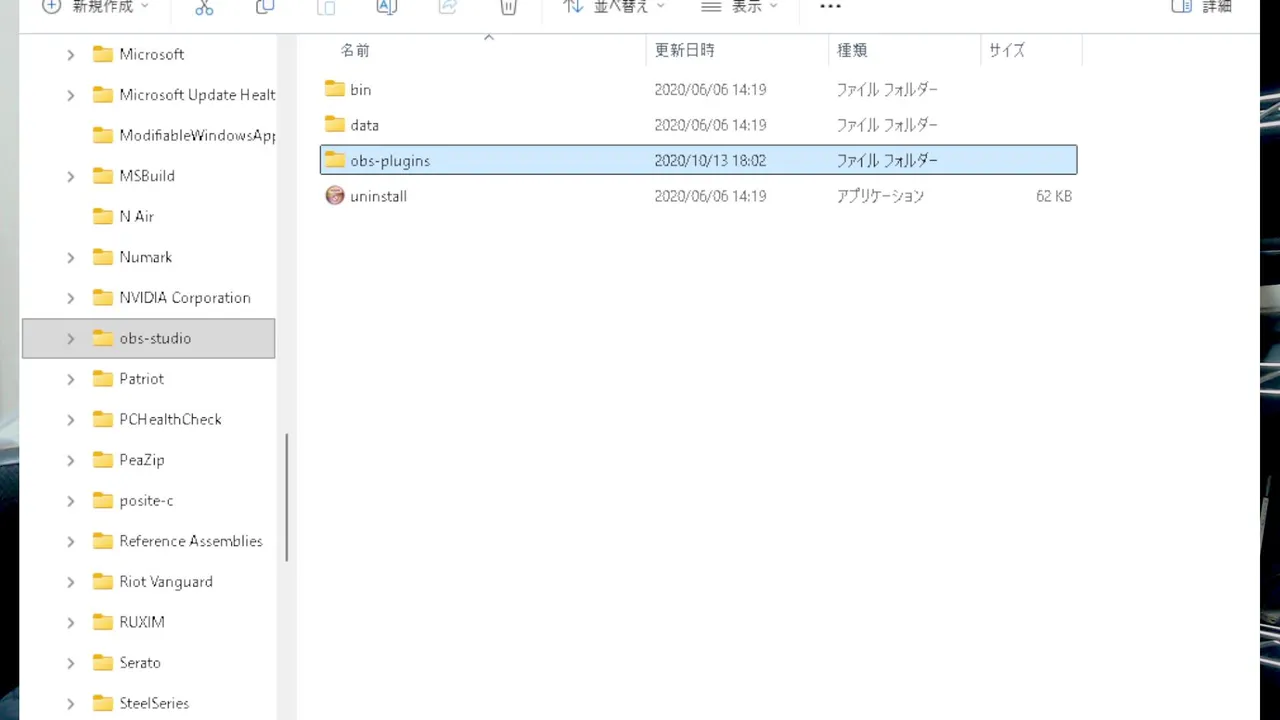The width and height of the screenshot is (1280, 720).
Task: Click the uninstall file name
Action: click(379, 196)
